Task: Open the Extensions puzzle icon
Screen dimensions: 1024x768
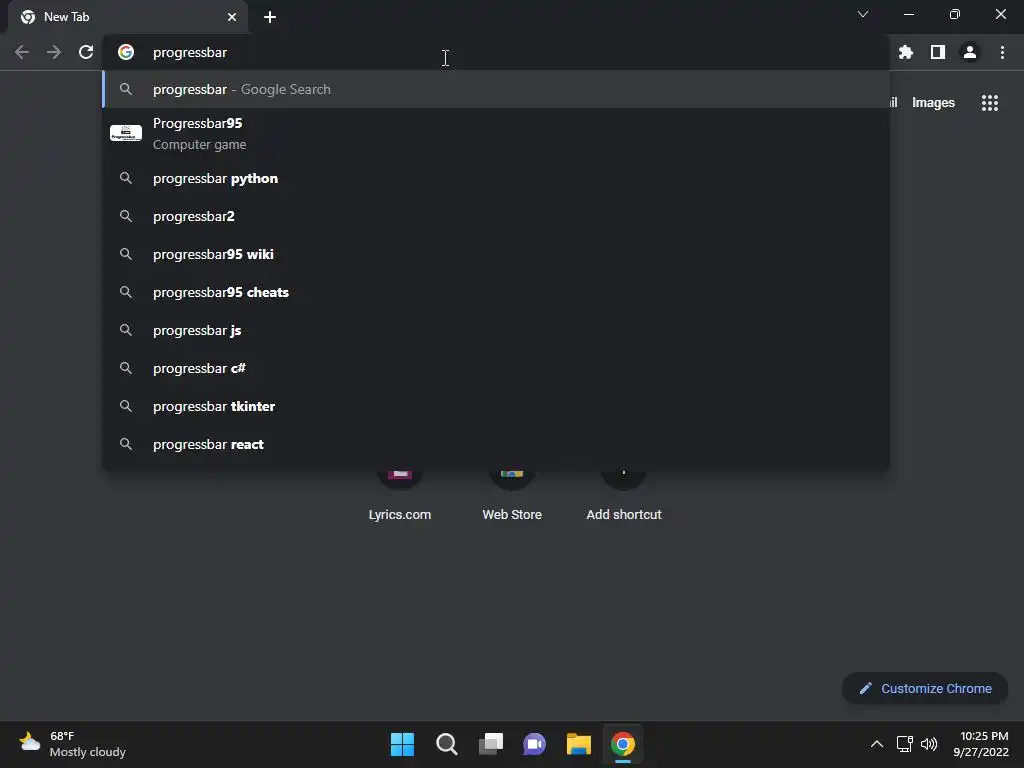Action: [x=906, y=52]
